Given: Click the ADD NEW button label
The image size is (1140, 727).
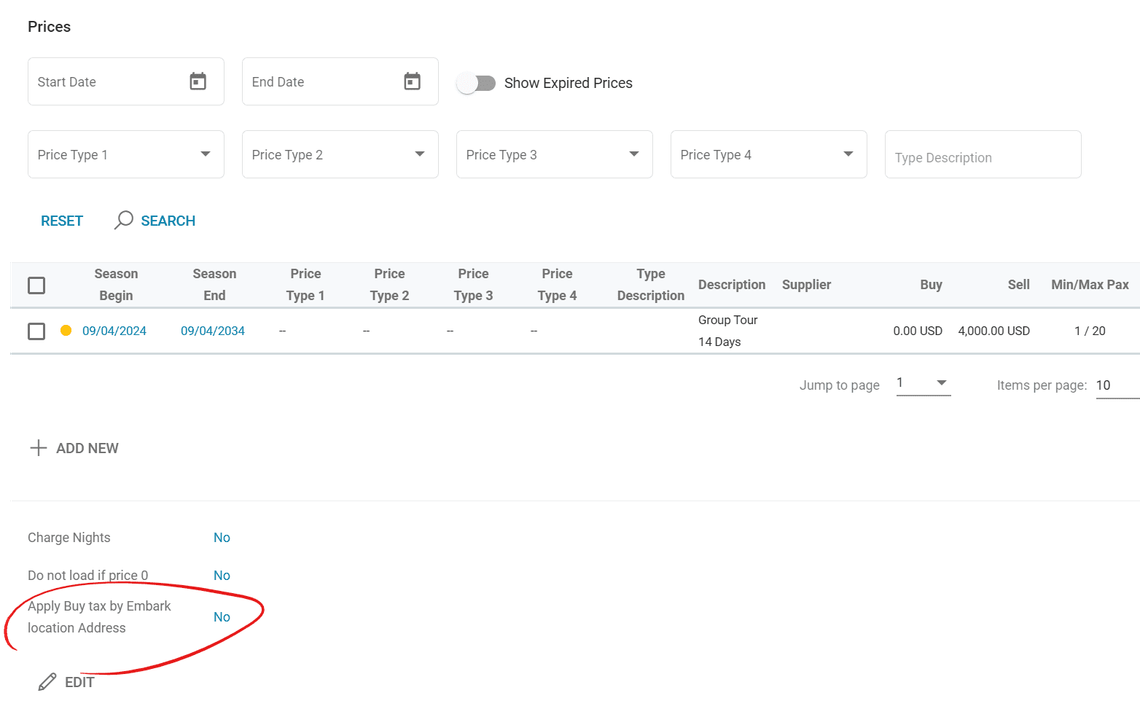Looking at the screenshot, I should [x=87, y=449].
